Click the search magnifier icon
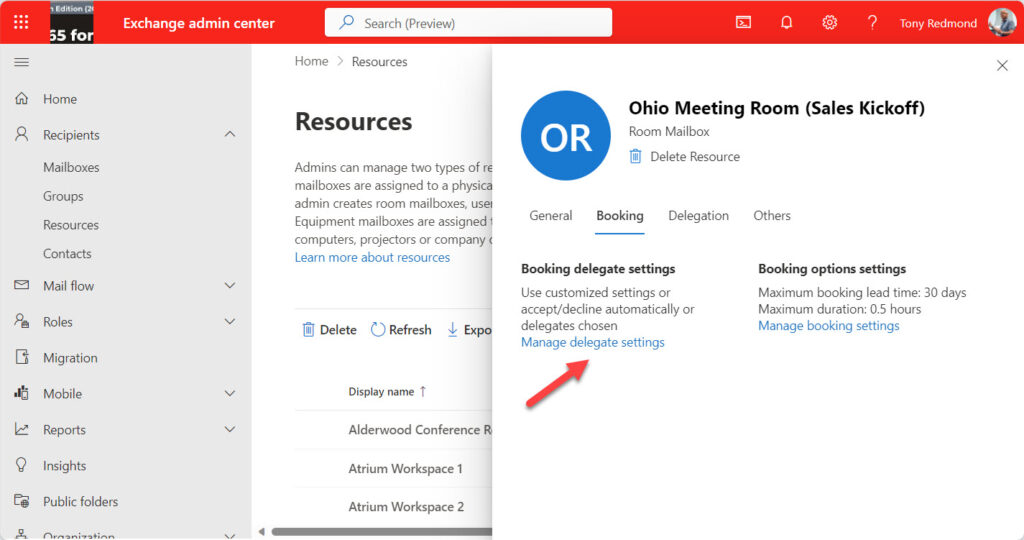The width and height of the screenshot is (1024, 540). [347, 23]
